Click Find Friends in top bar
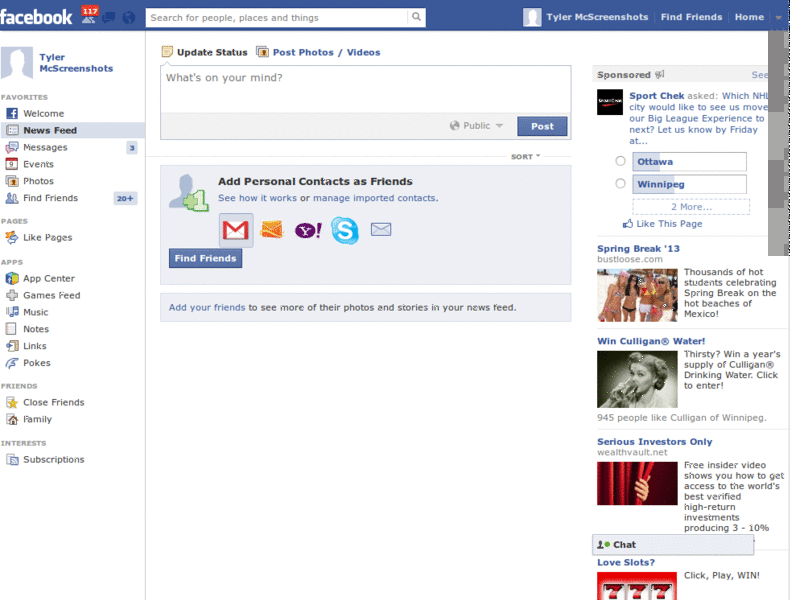800x600 pixels. pos(691,17)
